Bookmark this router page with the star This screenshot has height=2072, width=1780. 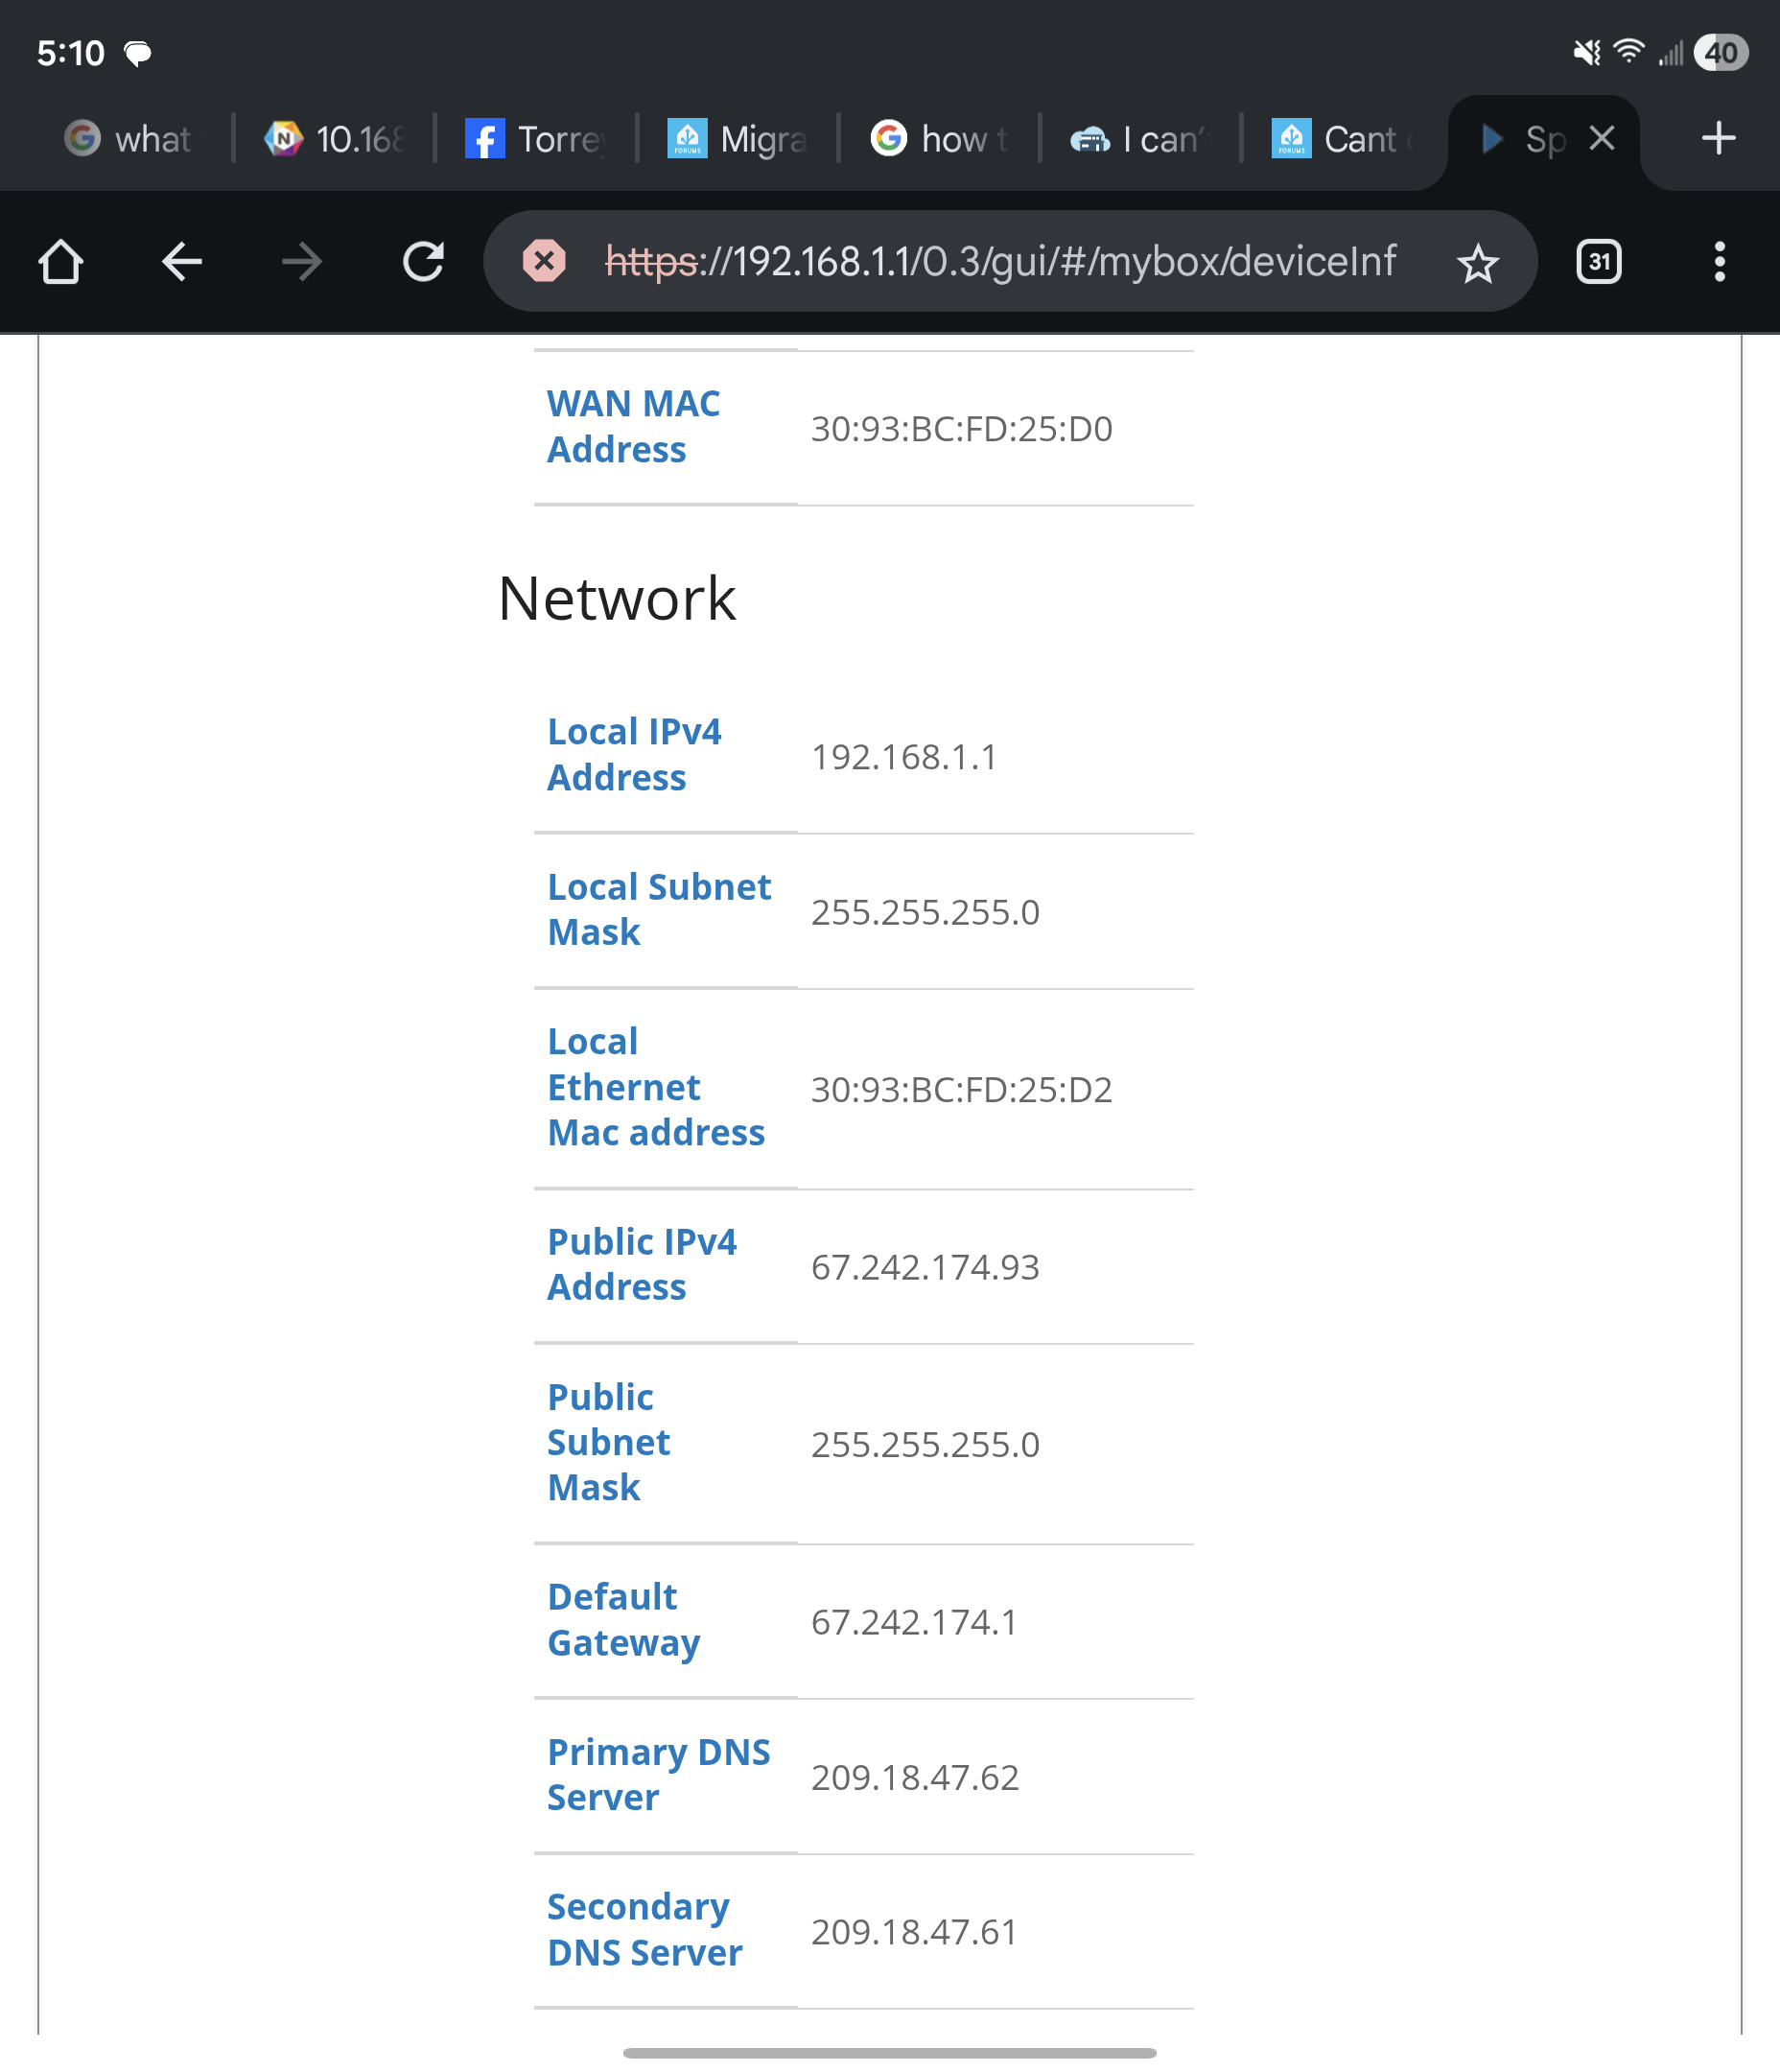click(x=1478, y=262)
